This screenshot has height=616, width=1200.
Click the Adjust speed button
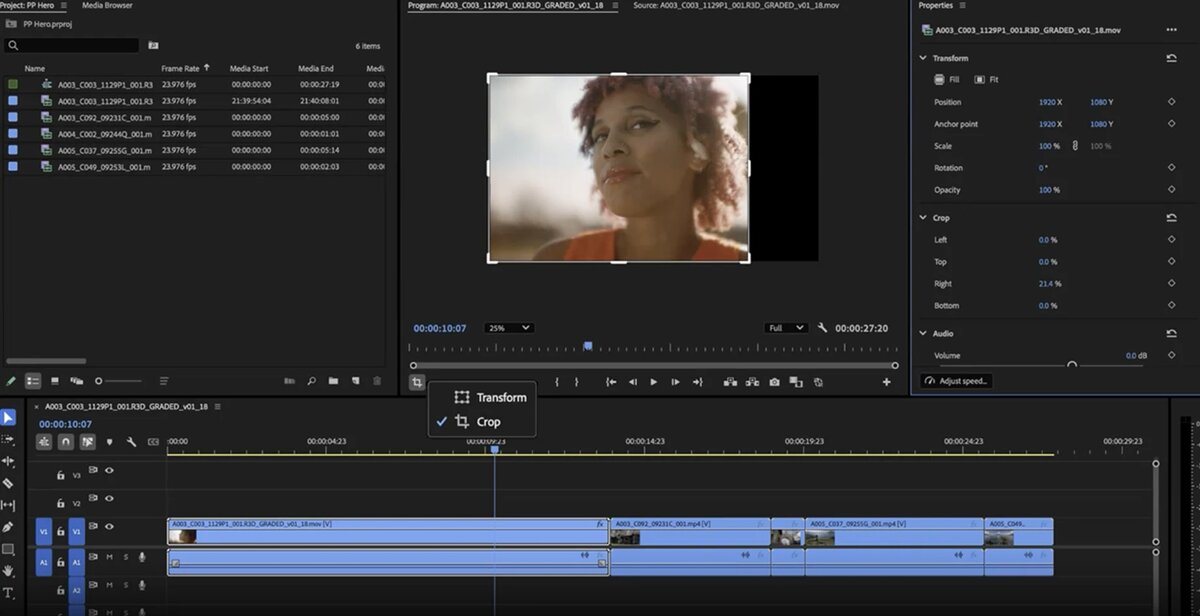point(957,381)
